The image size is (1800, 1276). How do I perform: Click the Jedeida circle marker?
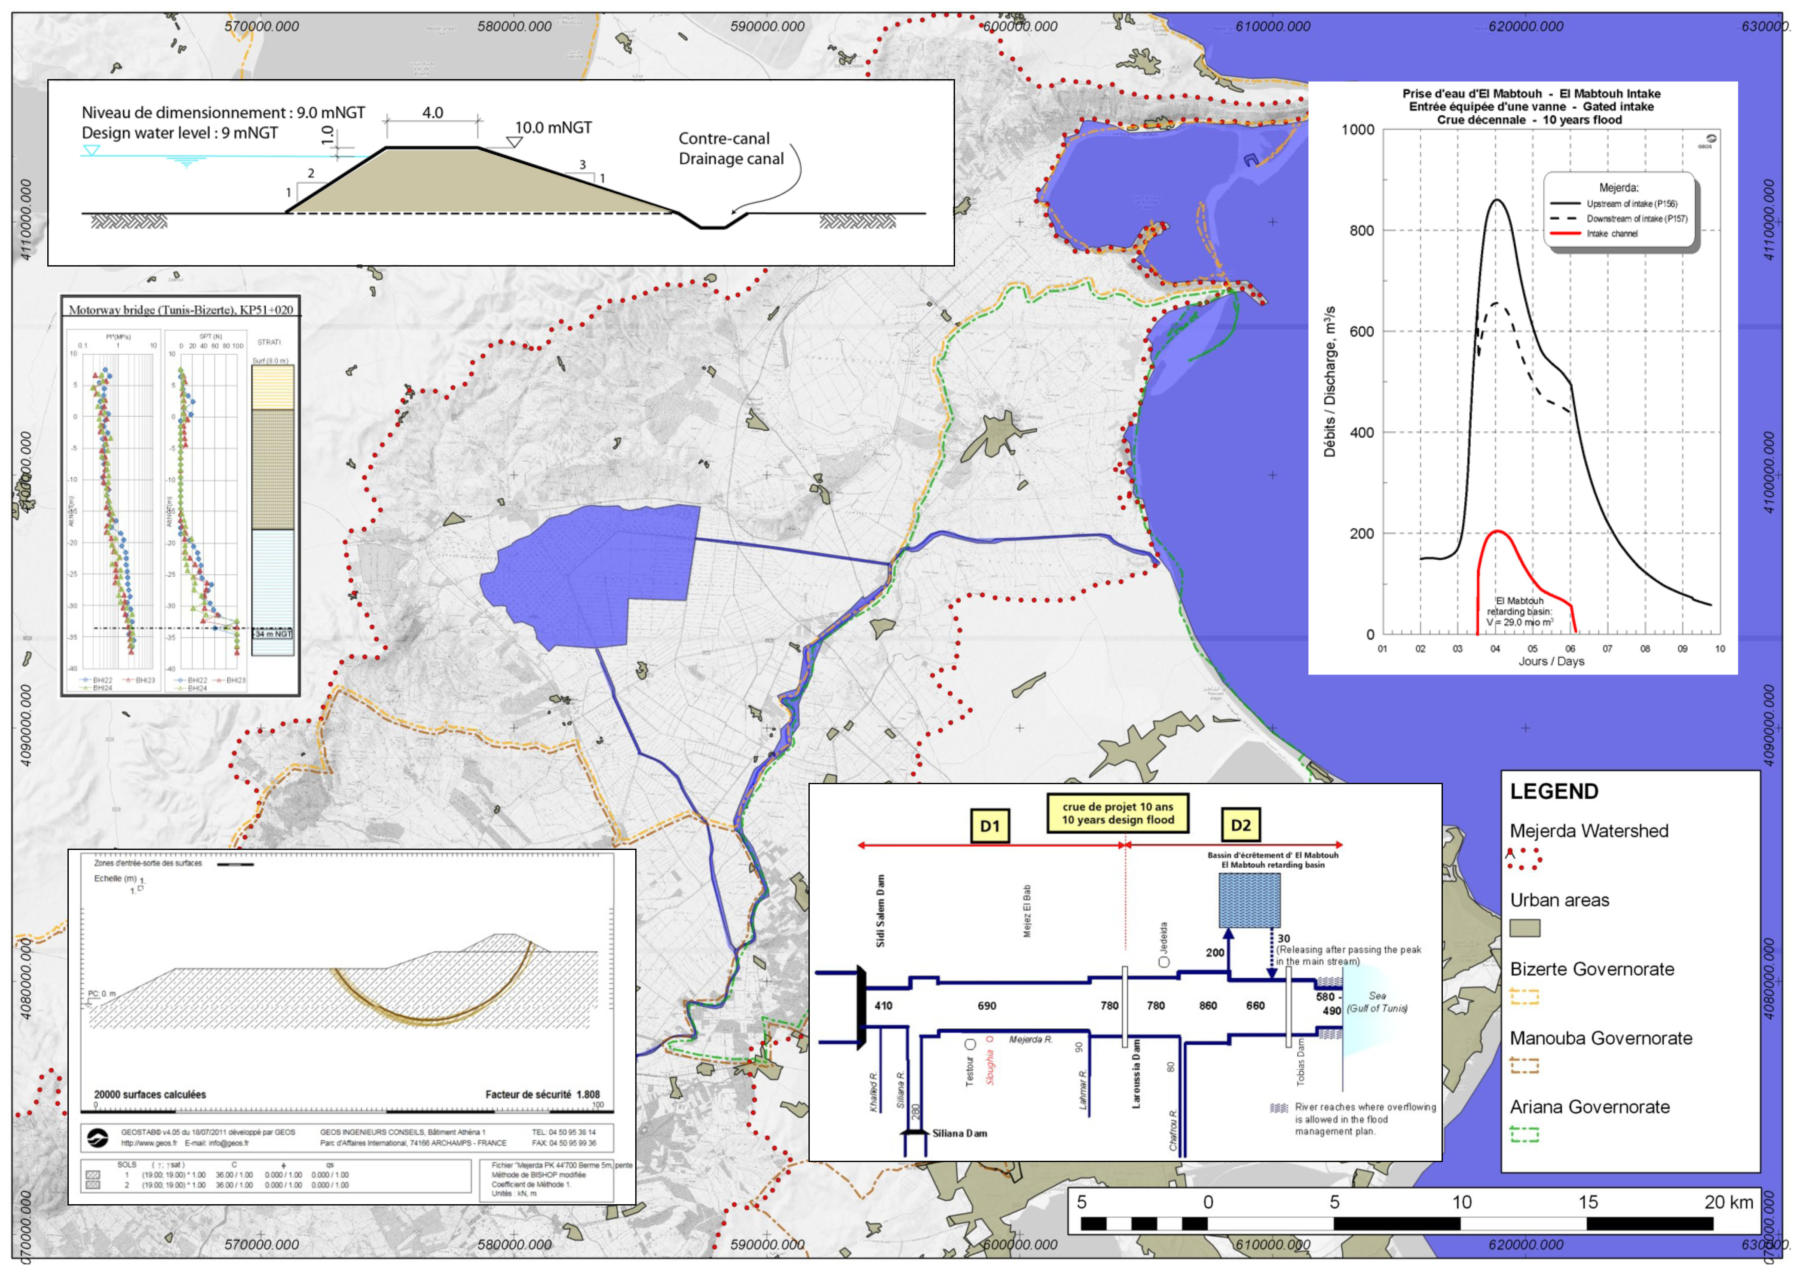(1164, 962)
